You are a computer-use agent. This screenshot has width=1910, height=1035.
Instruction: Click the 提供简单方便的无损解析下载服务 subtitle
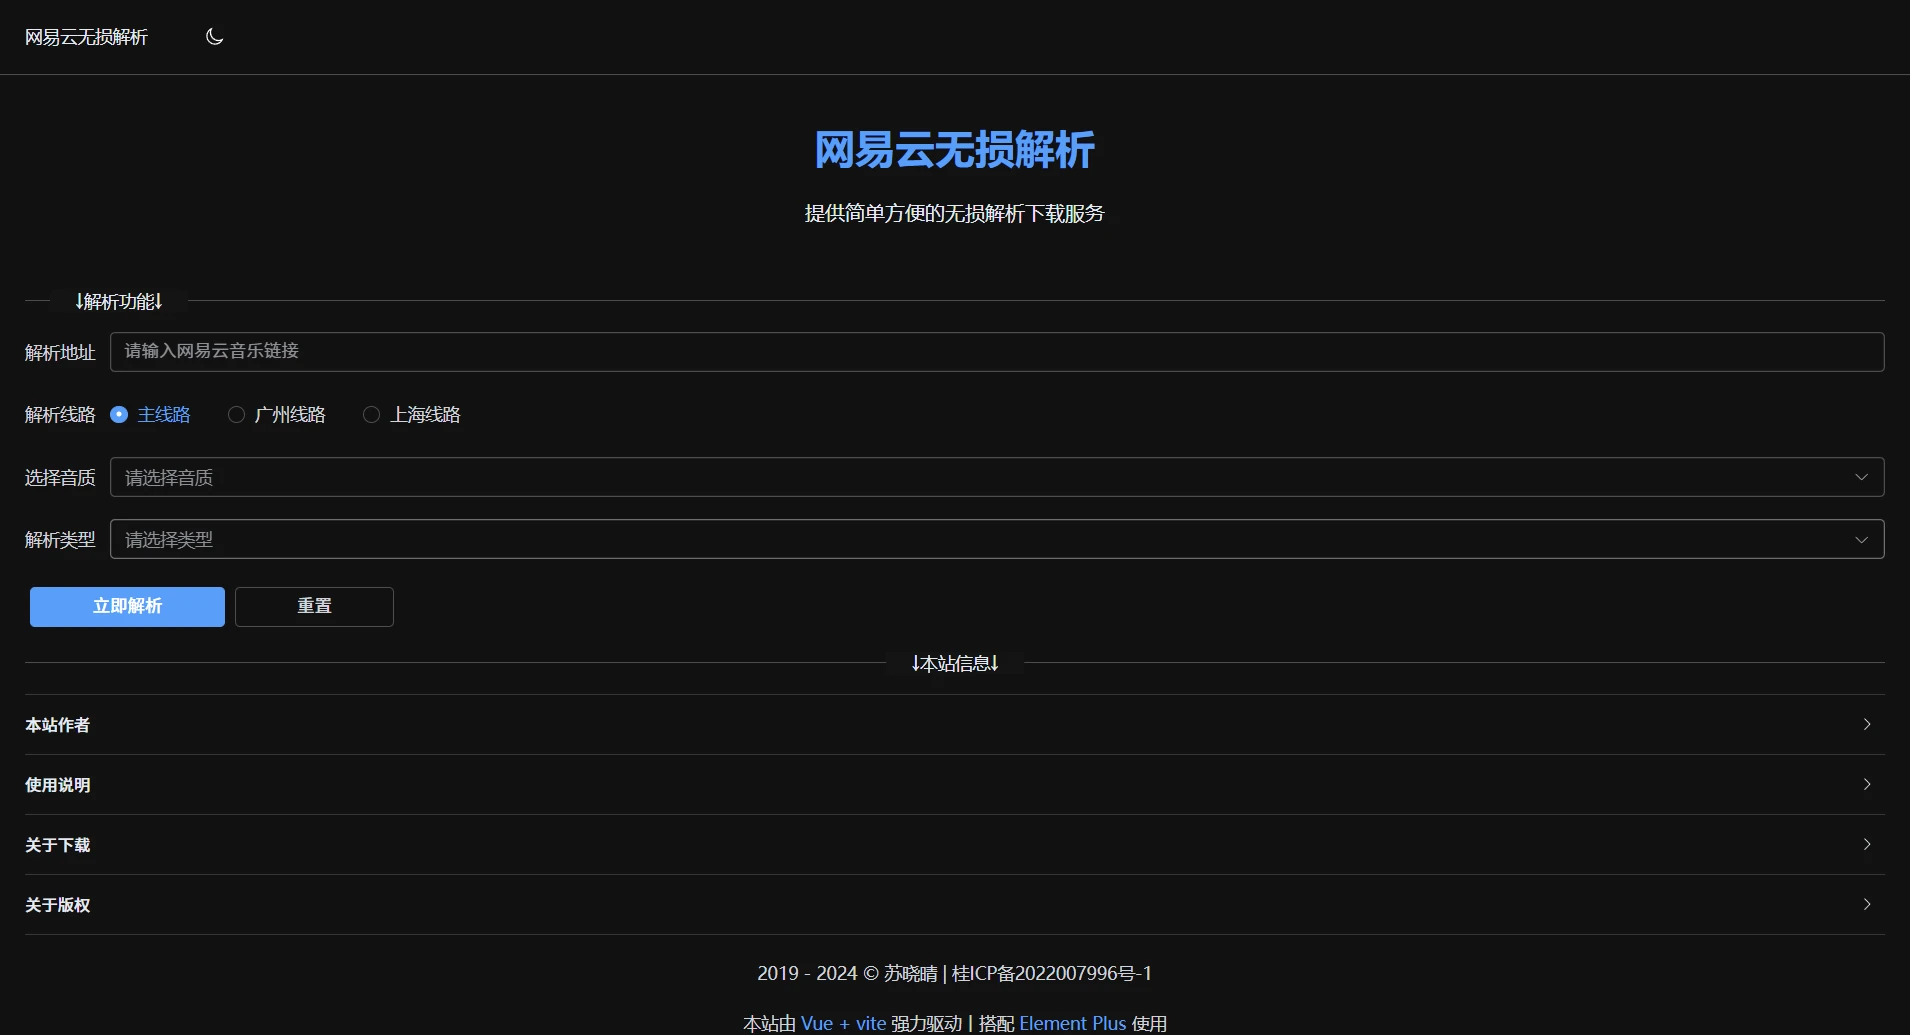(x=955, y=213)
